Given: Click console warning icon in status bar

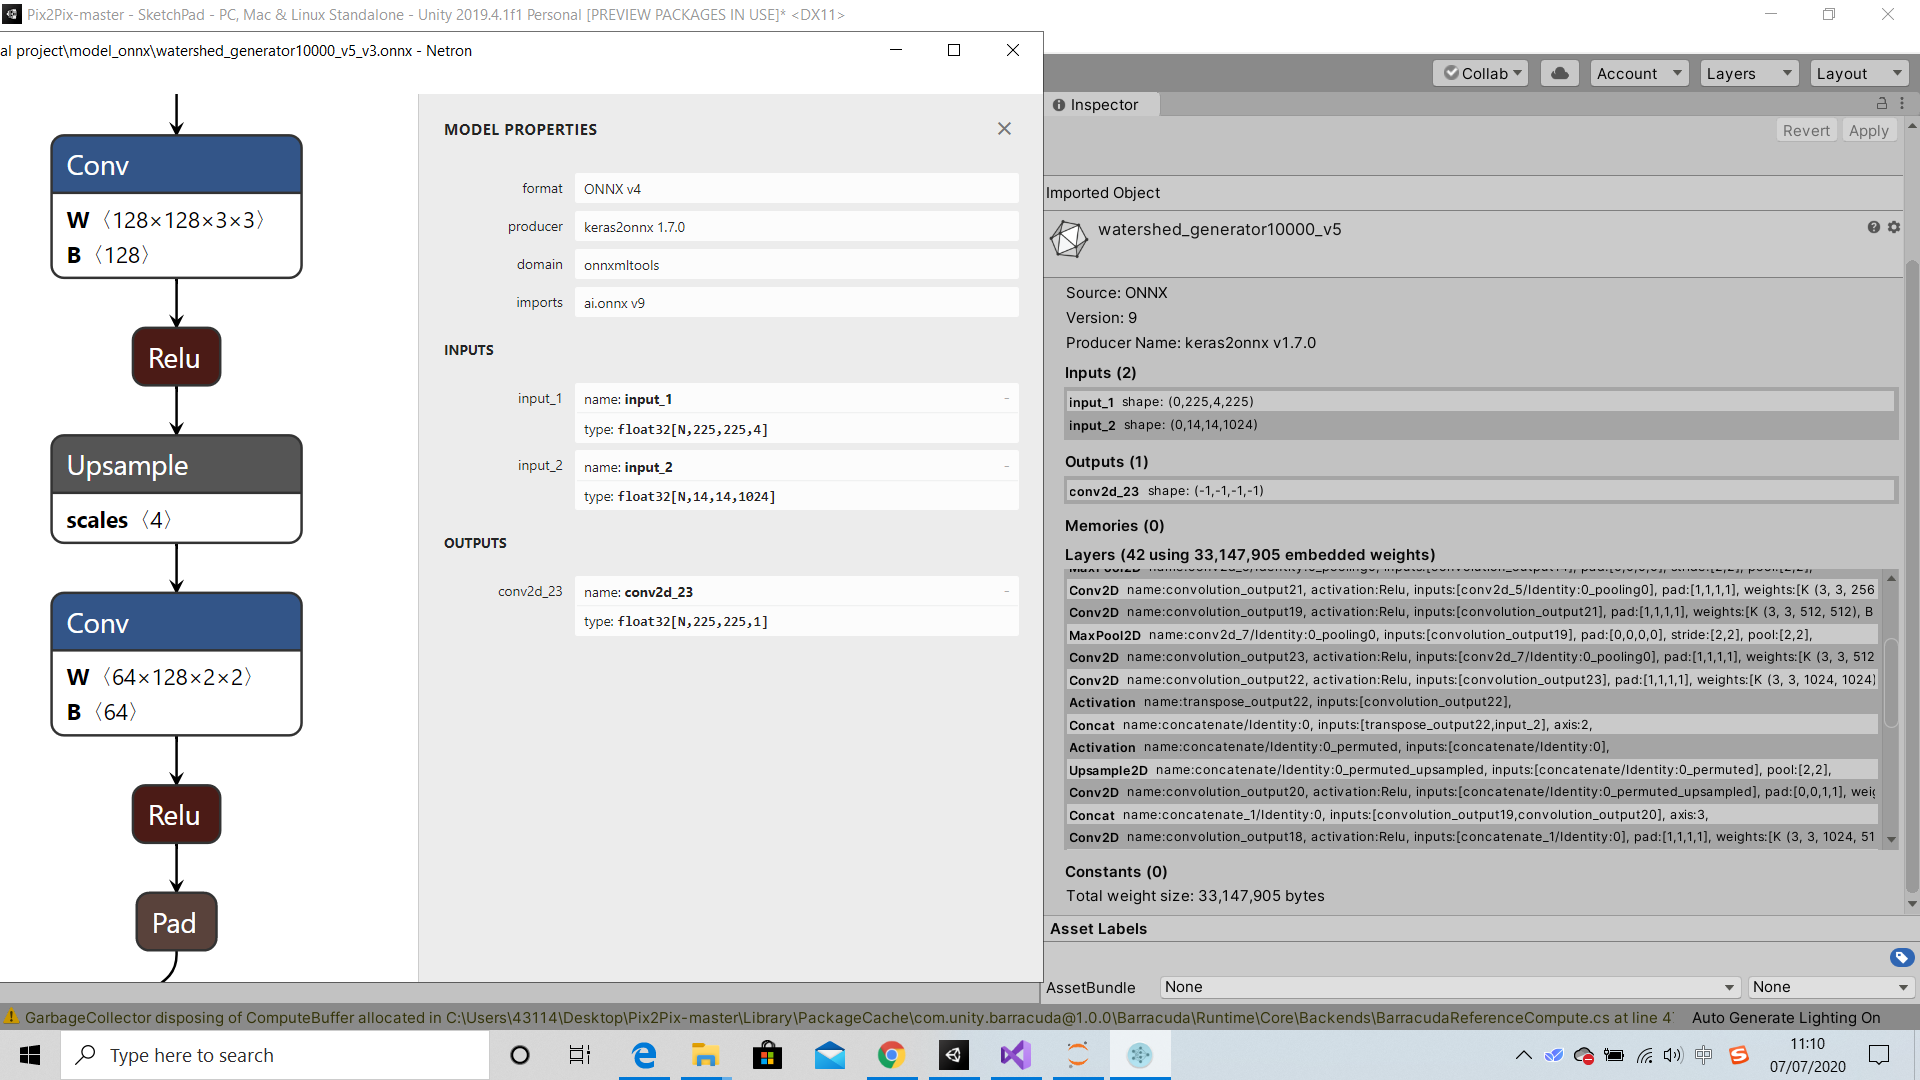Looking at the screenshot, I should click(x=12, y=1017).
